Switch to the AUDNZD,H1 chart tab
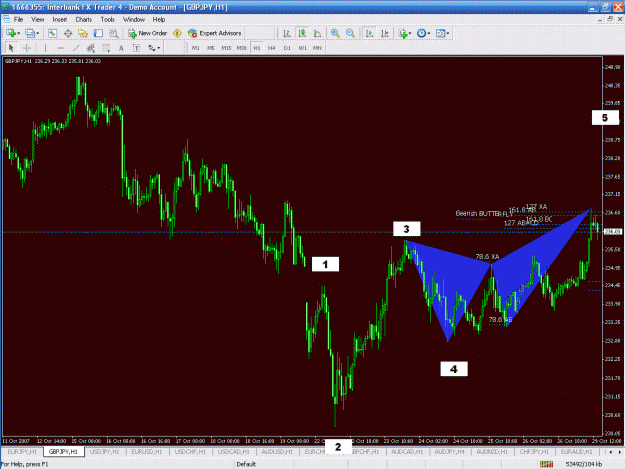625x469 pixels. click(492, 452)
